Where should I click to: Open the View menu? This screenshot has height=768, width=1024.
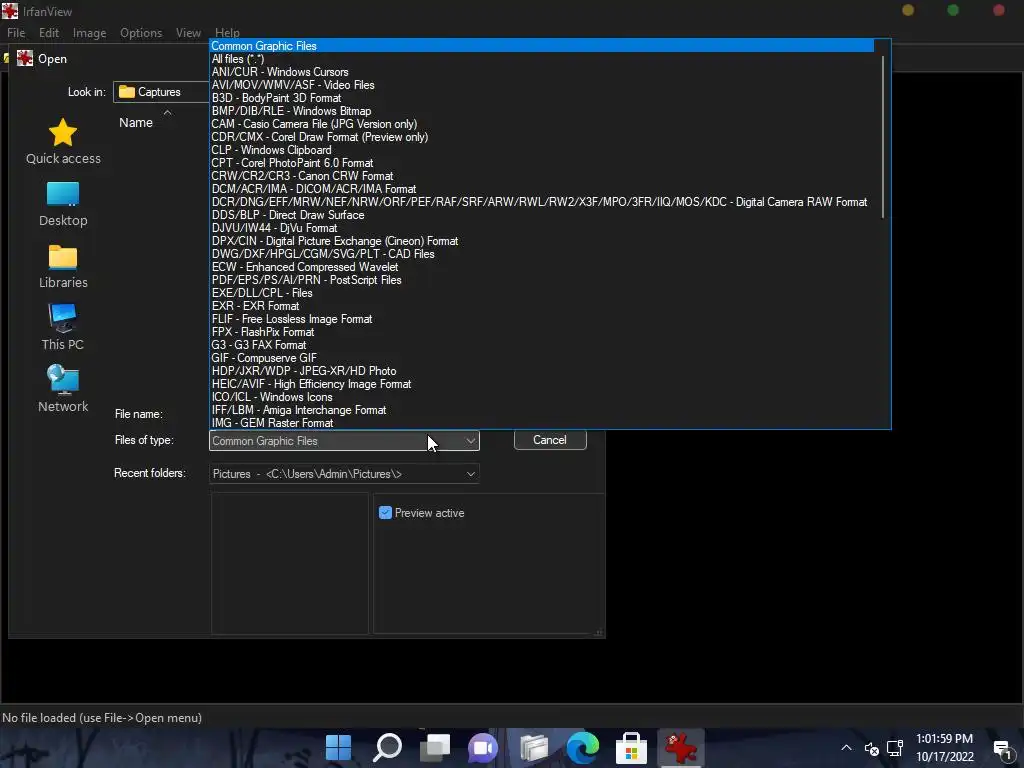[188, 33]
